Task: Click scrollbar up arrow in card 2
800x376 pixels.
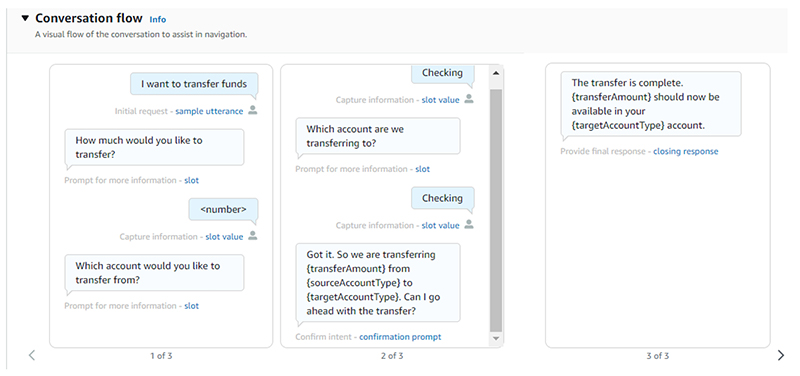Action: (496, 73)
